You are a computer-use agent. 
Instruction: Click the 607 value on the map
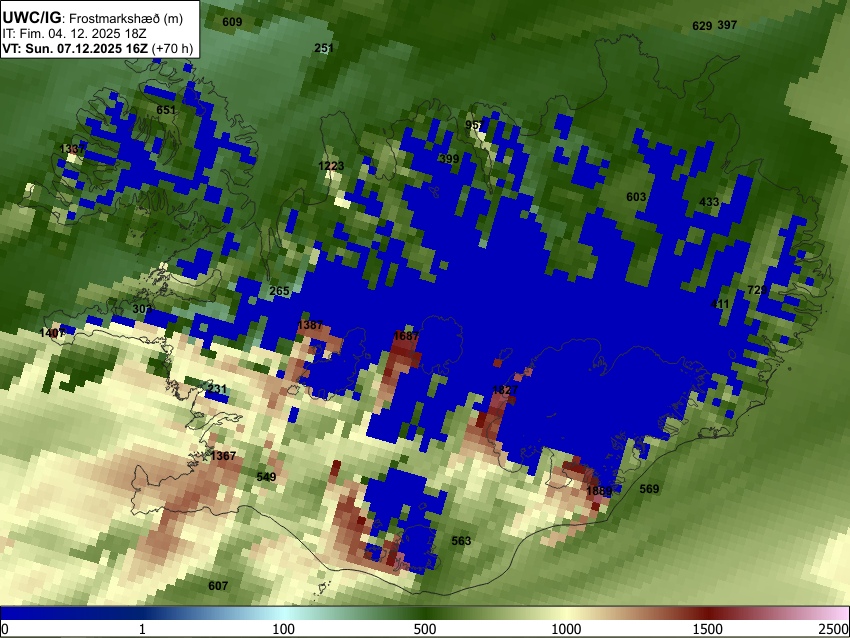[x=218, y=586]
